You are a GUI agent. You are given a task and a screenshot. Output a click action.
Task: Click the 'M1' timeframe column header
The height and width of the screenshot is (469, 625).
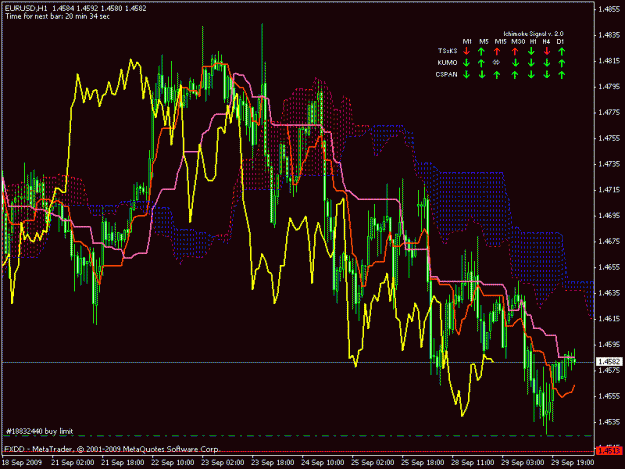(x=467, y=41)
